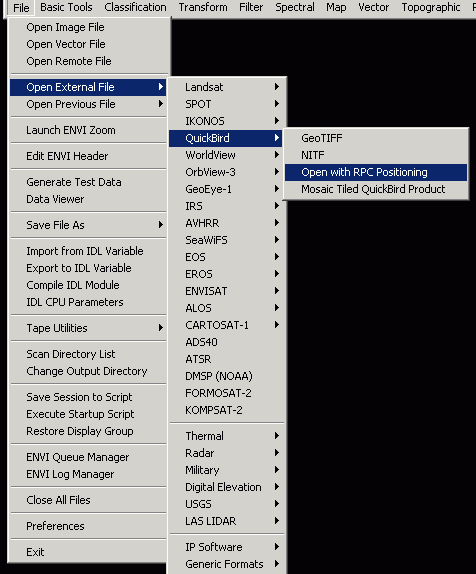Open IDL CPU Parameters
476x574 pixels.
pyautogui.click(x=88, y=302)
